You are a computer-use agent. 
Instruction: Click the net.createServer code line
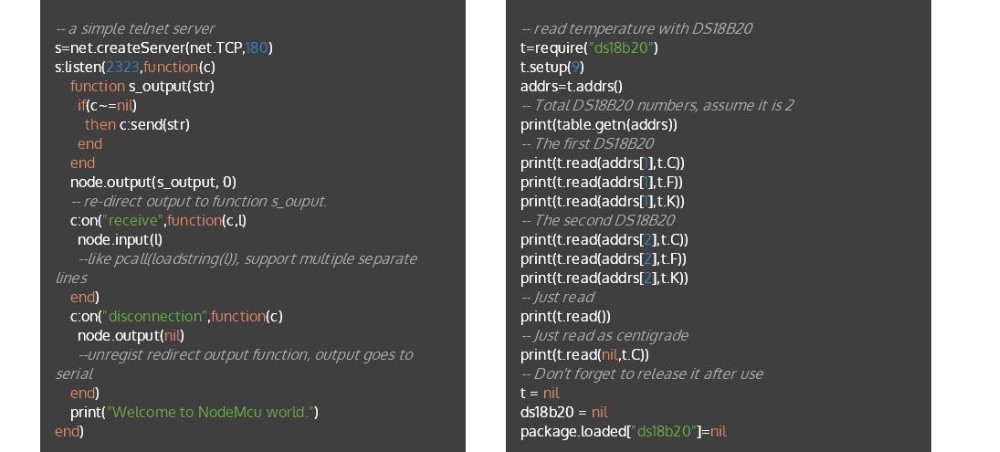click(164, 48)
